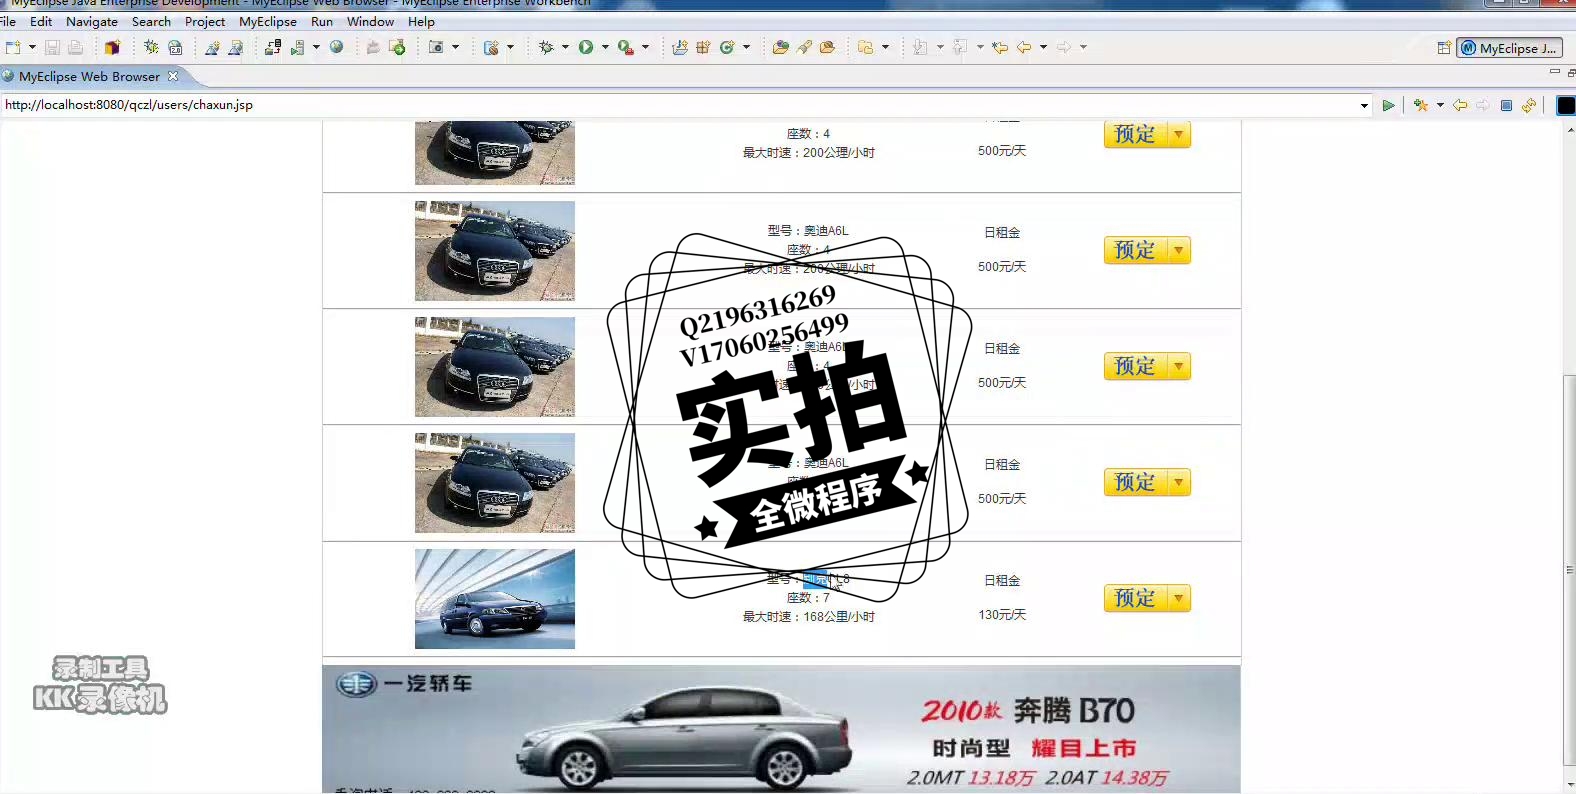Expand the External Tools dropdown arrow
This screenshot has width=1576, height=794.
pyautogui.click(x=645, y=47)
